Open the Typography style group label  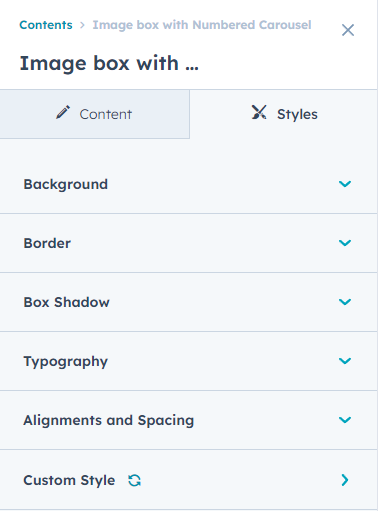tap(66, 361)
